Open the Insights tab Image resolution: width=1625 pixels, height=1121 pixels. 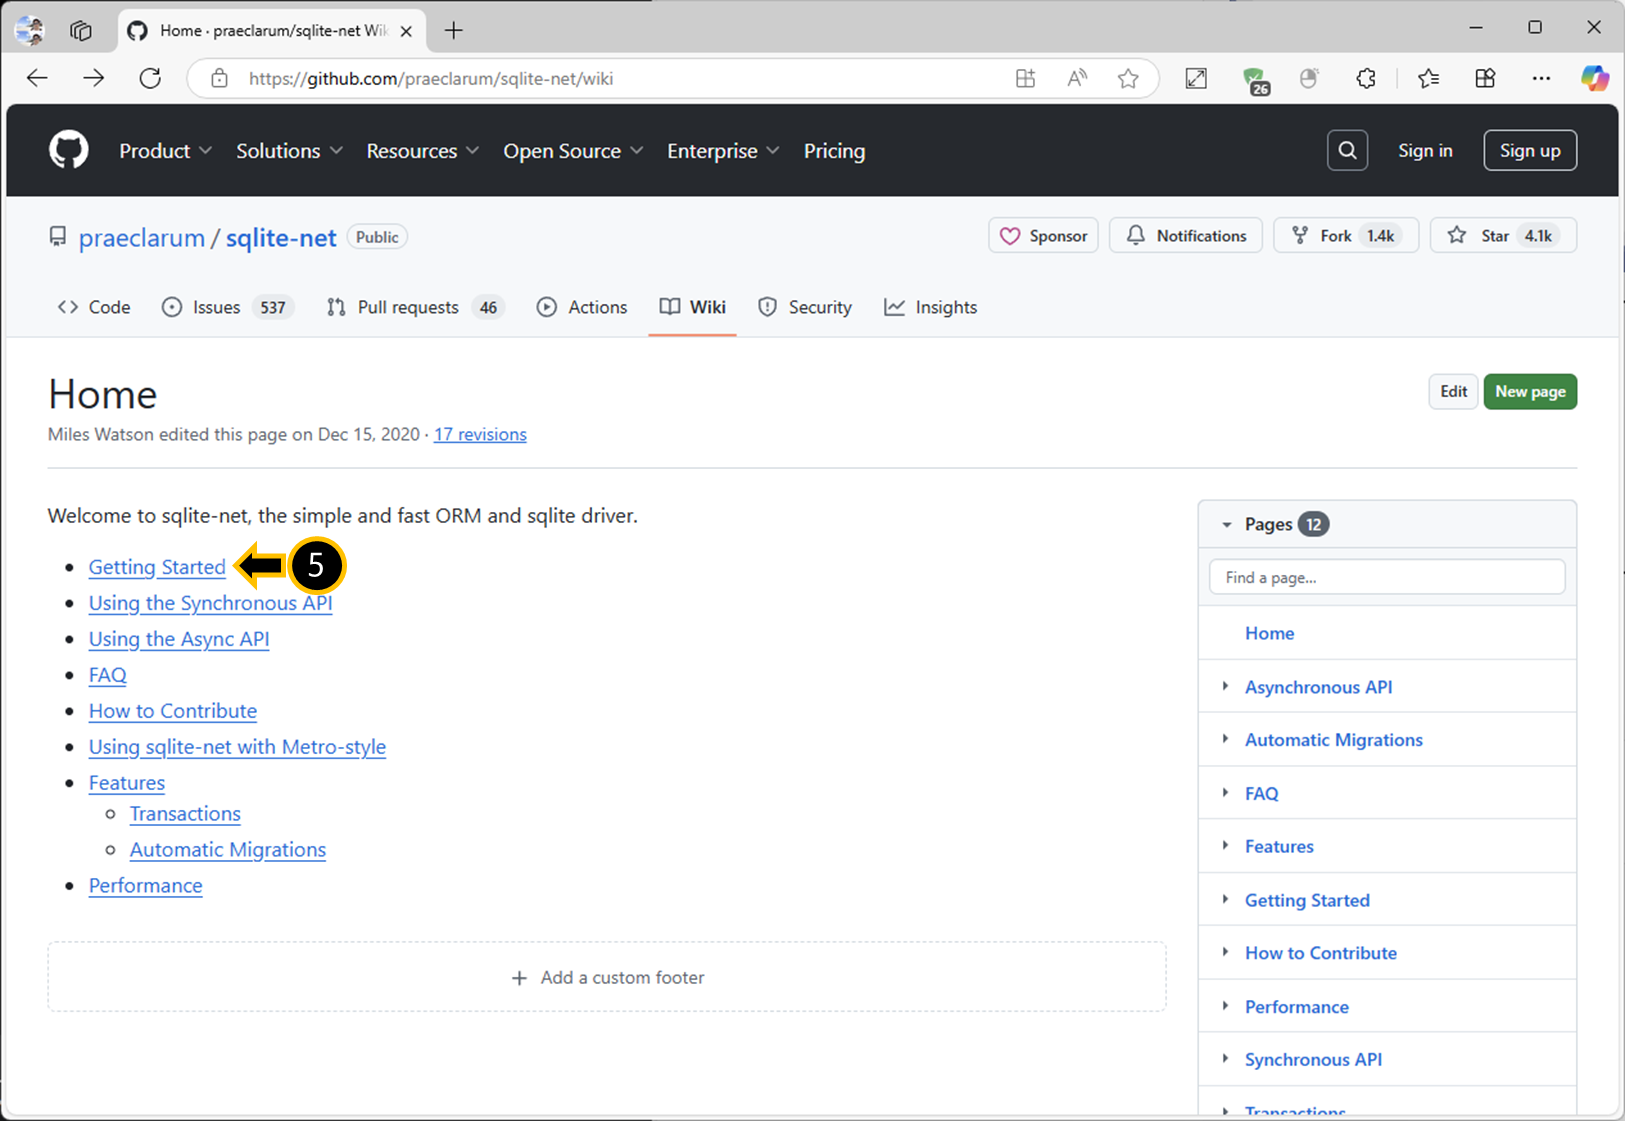(x=931, y=307)
